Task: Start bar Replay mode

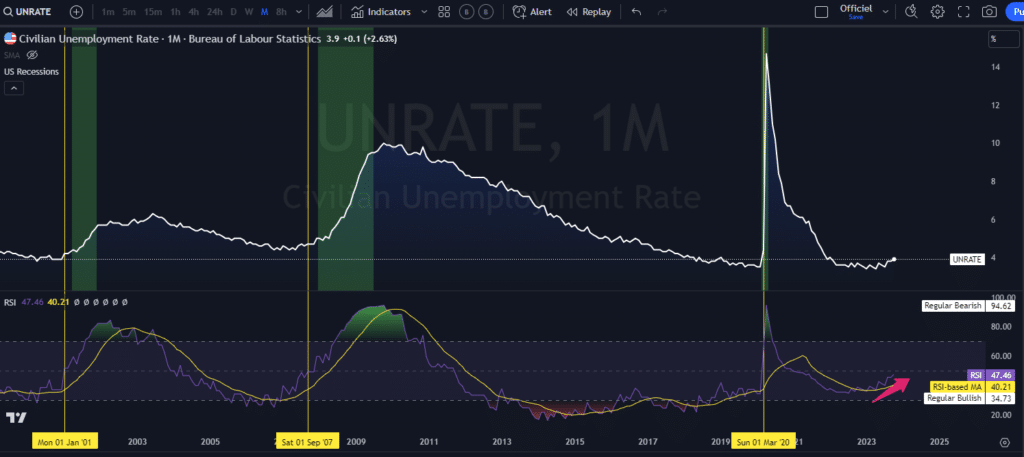Action: pos(588,12)
